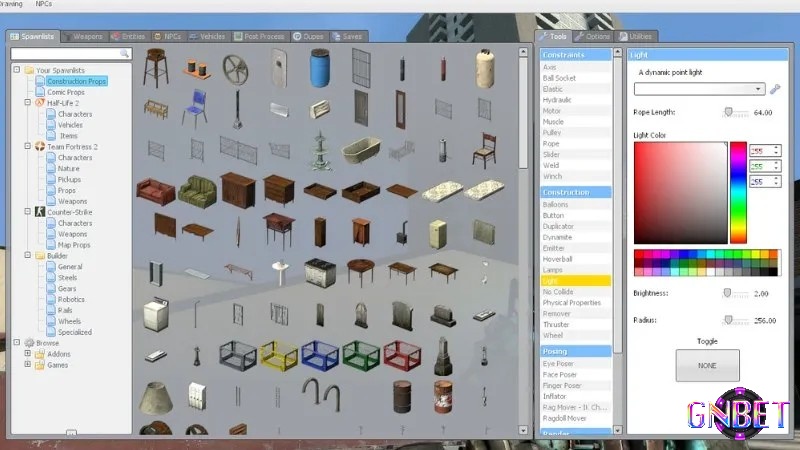800x450 pixels.
Task: Spawn the lamp shade prop
Action: pyautogui.click(x=156, y=397)
